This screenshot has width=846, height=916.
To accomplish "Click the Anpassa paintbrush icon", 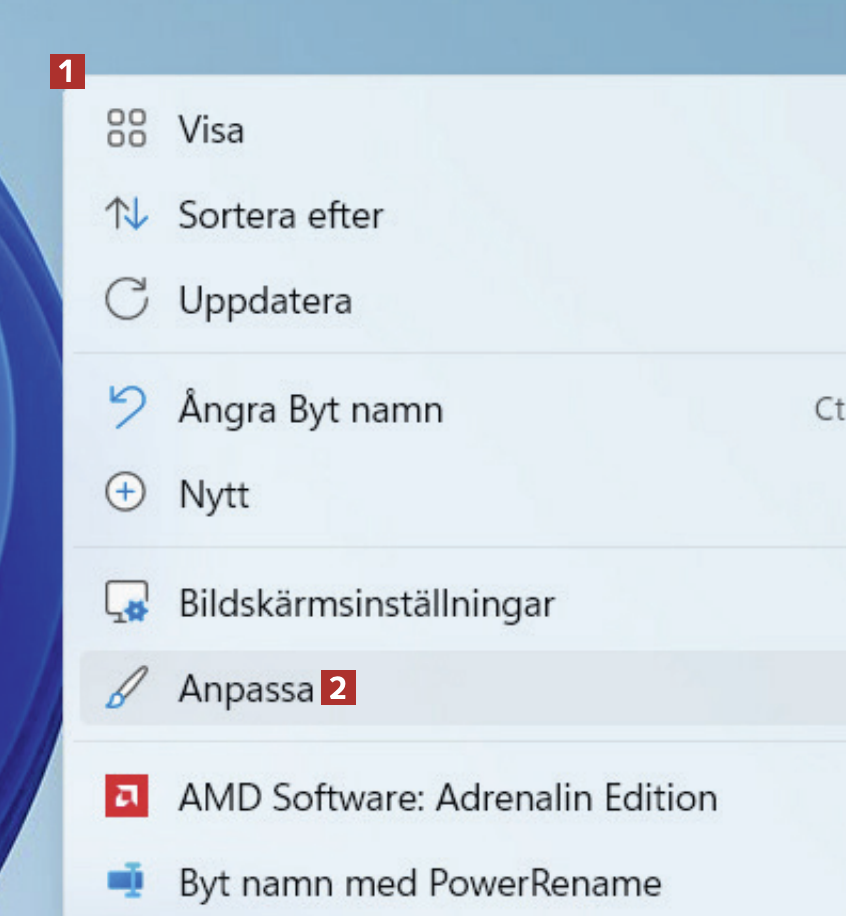I will [x=126, y=688].
